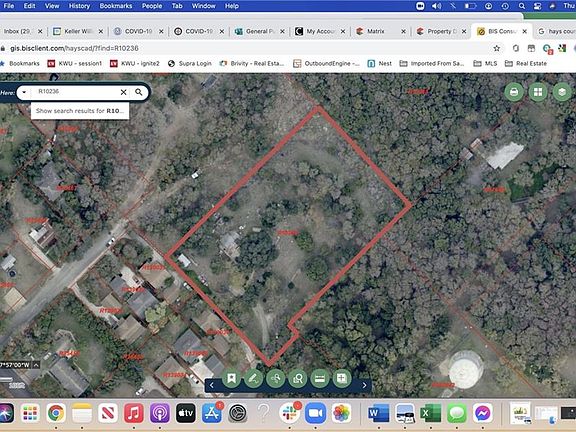
Task: Open the People menu
Action: [x=152, y=6]
